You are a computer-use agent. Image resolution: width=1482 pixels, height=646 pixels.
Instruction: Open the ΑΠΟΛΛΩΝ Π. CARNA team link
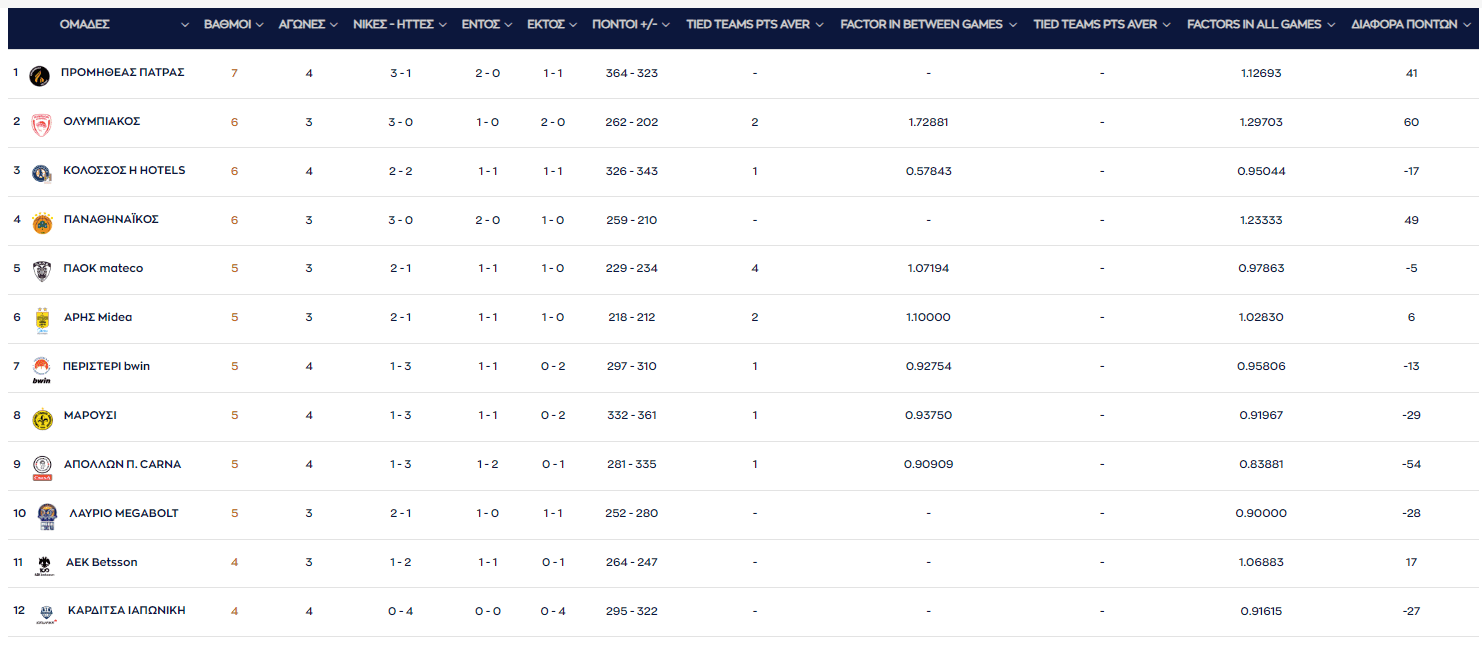(122, 464)
